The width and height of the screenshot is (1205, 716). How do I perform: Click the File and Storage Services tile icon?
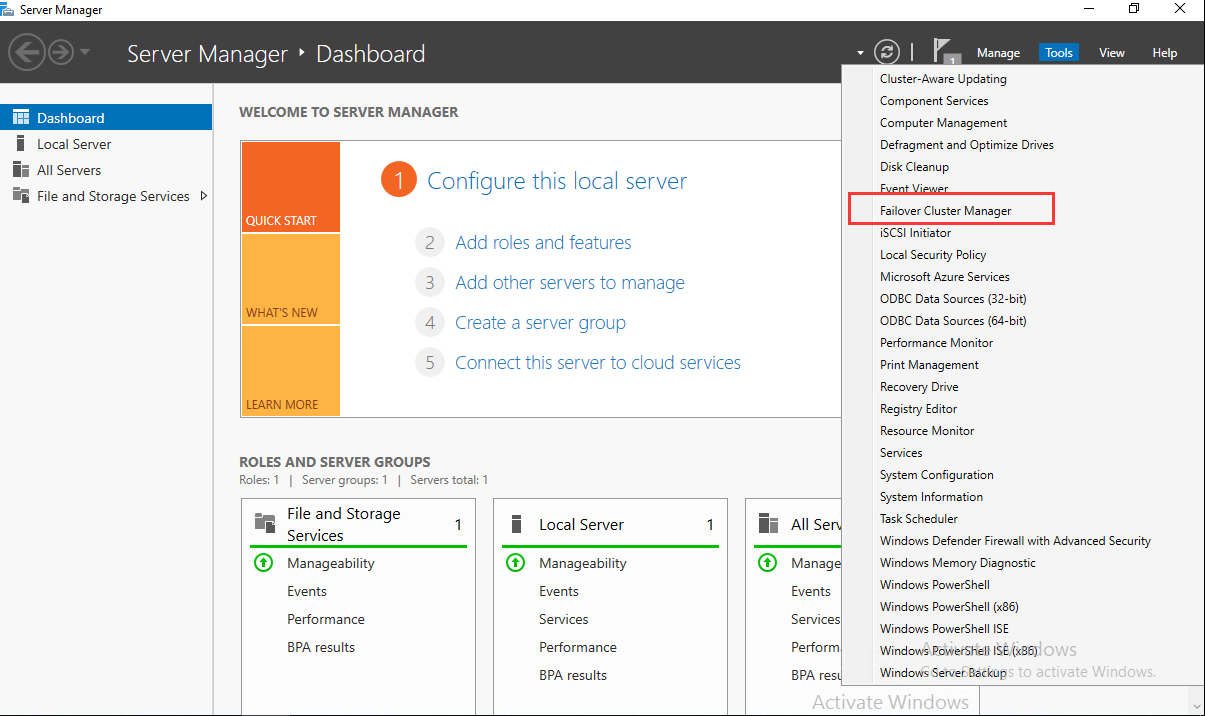point(265,523)
